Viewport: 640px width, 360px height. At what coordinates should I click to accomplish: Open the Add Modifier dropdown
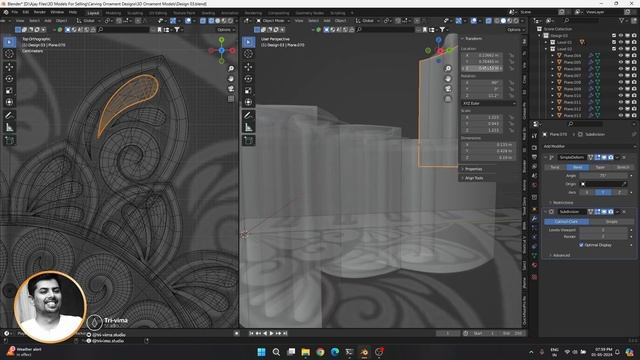tap(589, 146)
